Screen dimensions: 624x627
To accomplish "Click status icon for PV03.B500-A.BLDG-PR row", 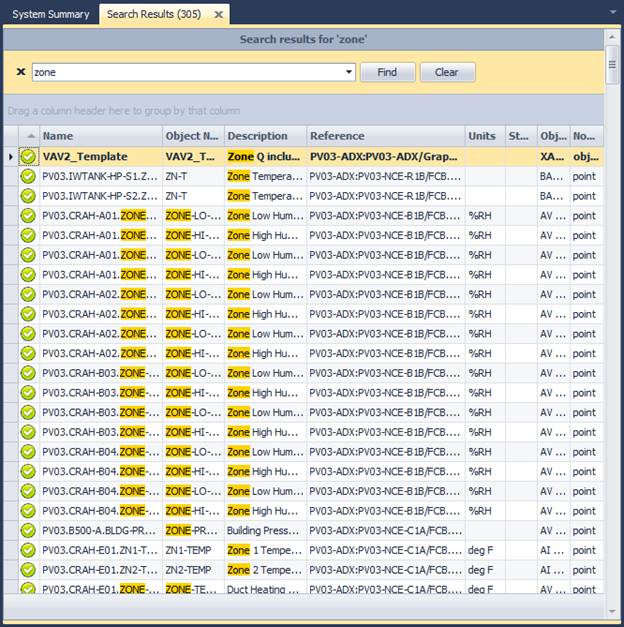I will [28, 530].
